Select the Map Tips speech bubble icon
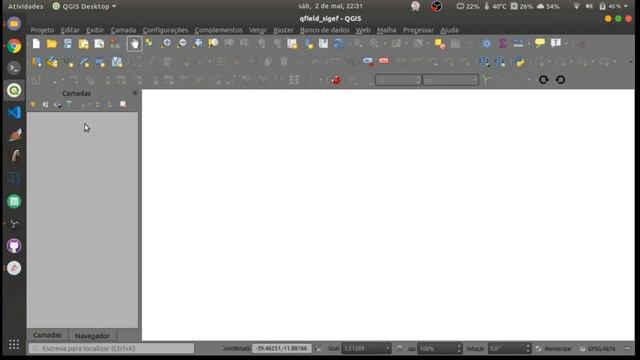This screenshot has height=360, width=640. tap(540, 43)
